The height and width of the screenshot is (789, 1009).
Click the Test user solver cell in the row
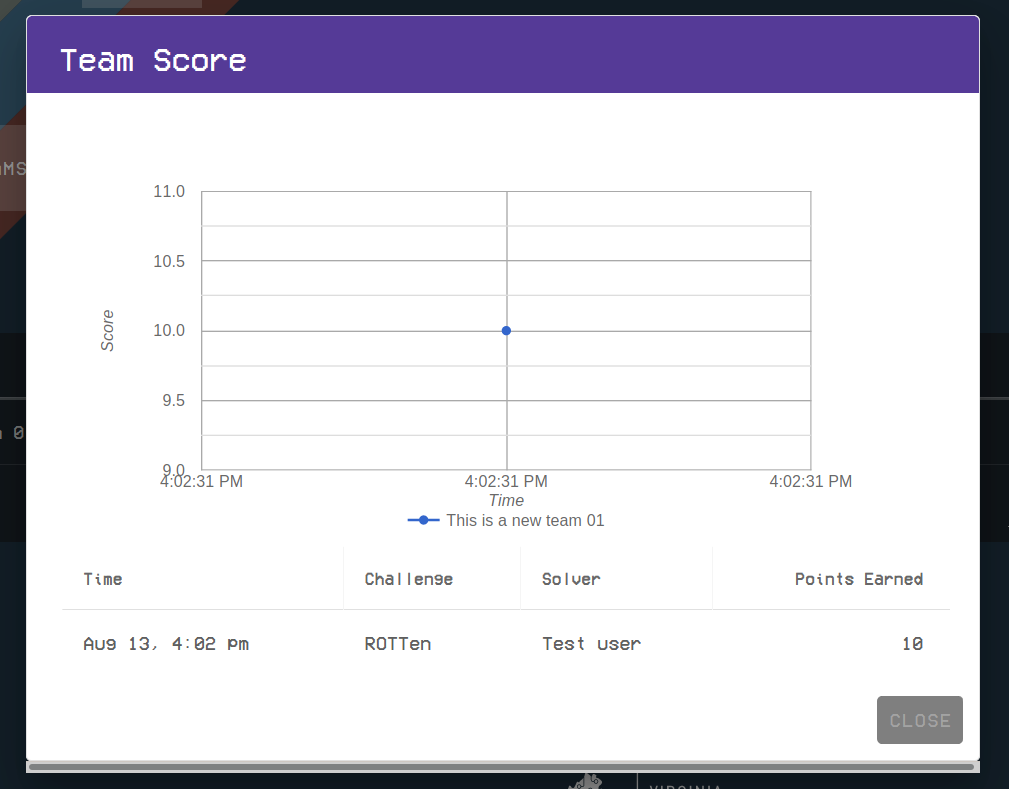[x=591, y=643]
